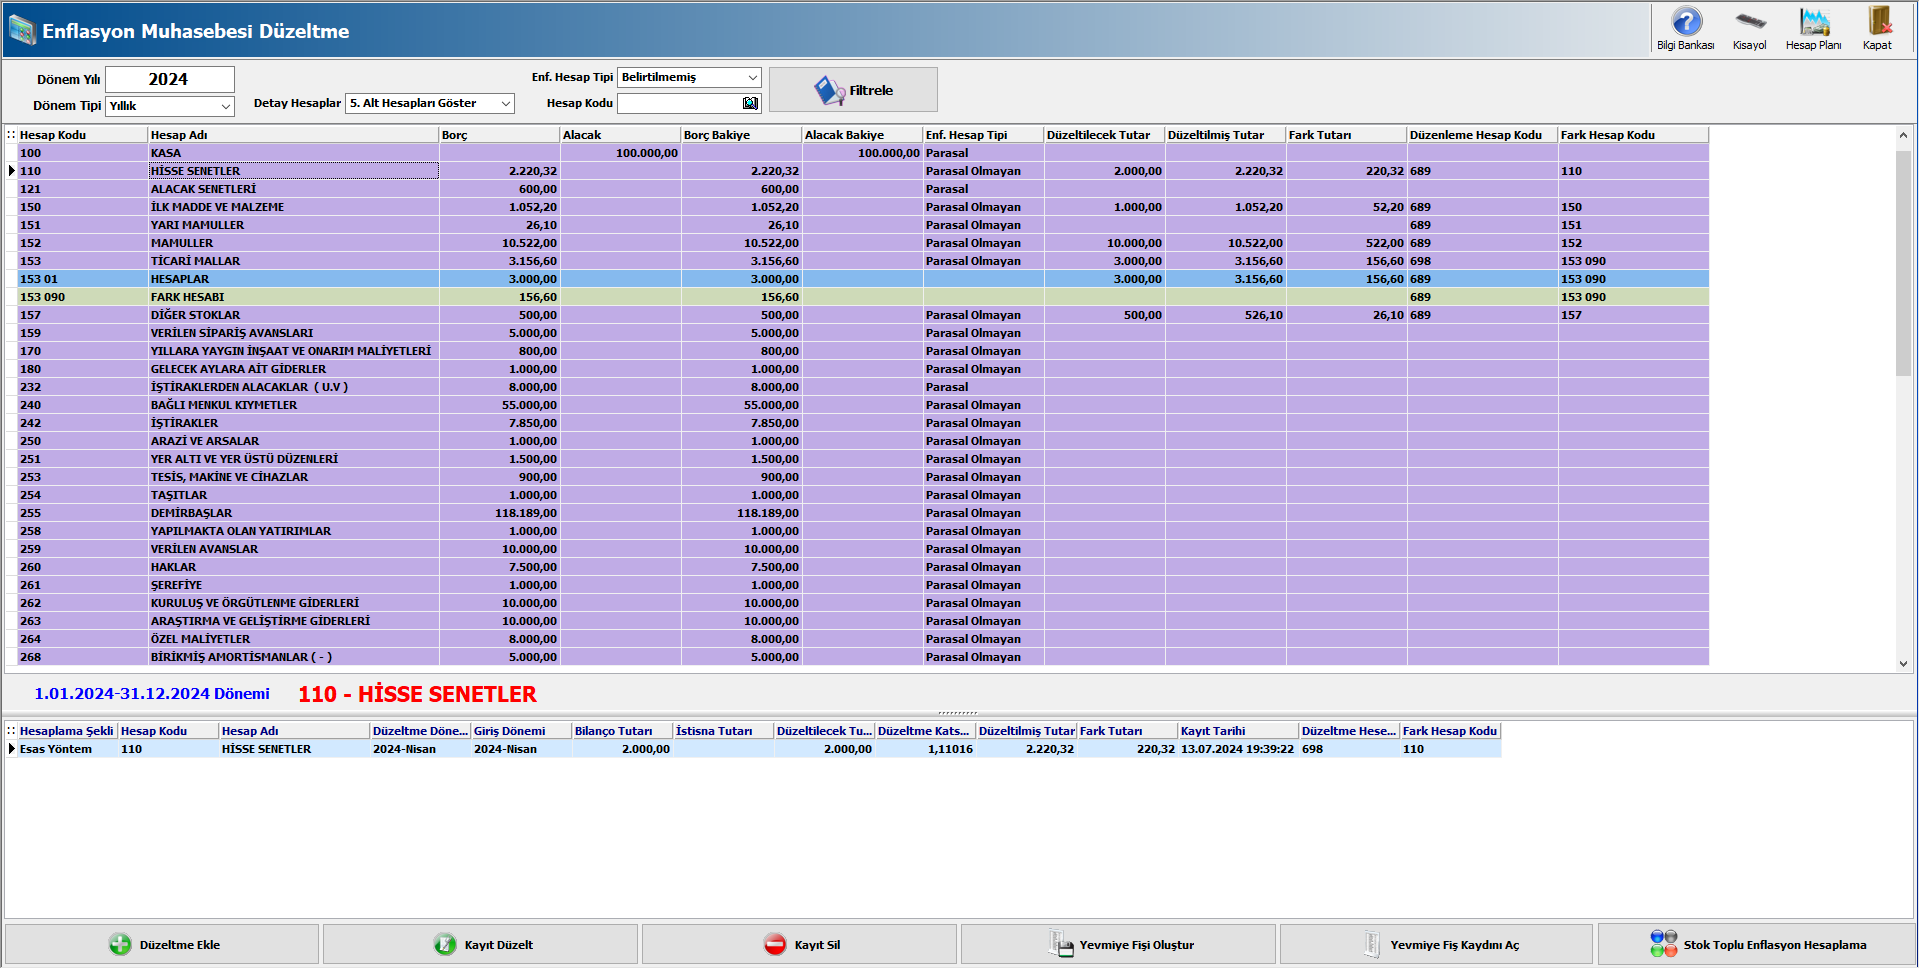Click the Filtrele button

pyautogui.click(x=853, y=90)
